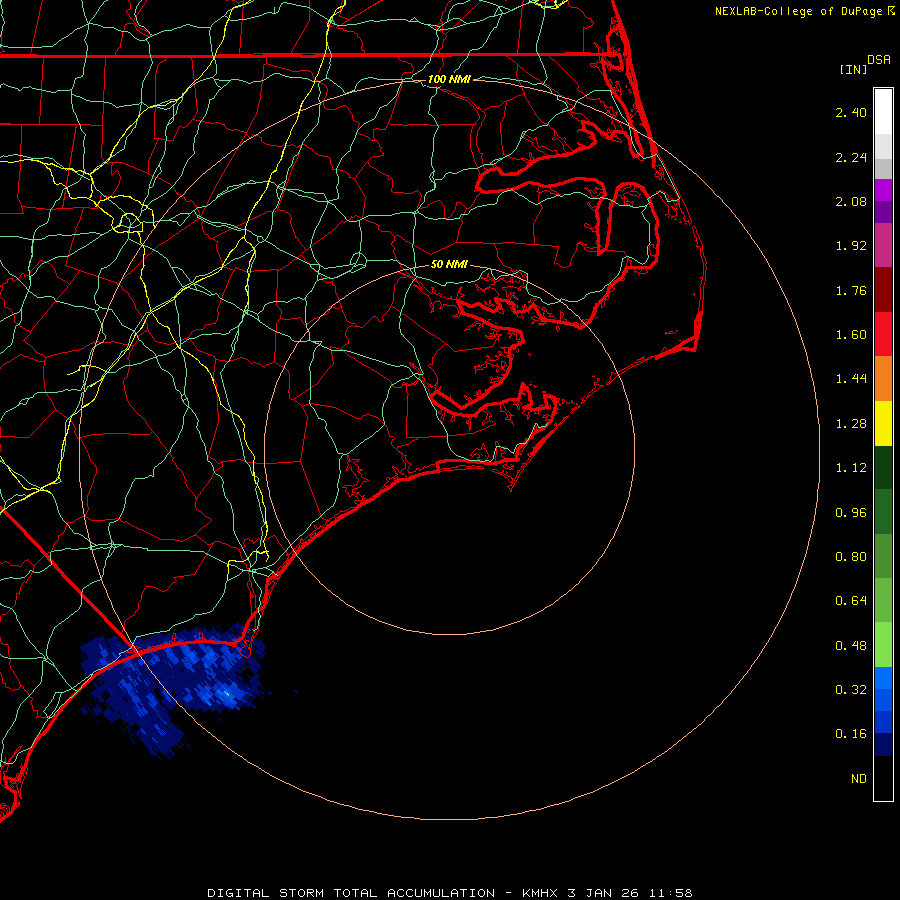Screen dimensions: 900x900
Task: Click the 0.48 legend value
Action: [x=851, y=646]
